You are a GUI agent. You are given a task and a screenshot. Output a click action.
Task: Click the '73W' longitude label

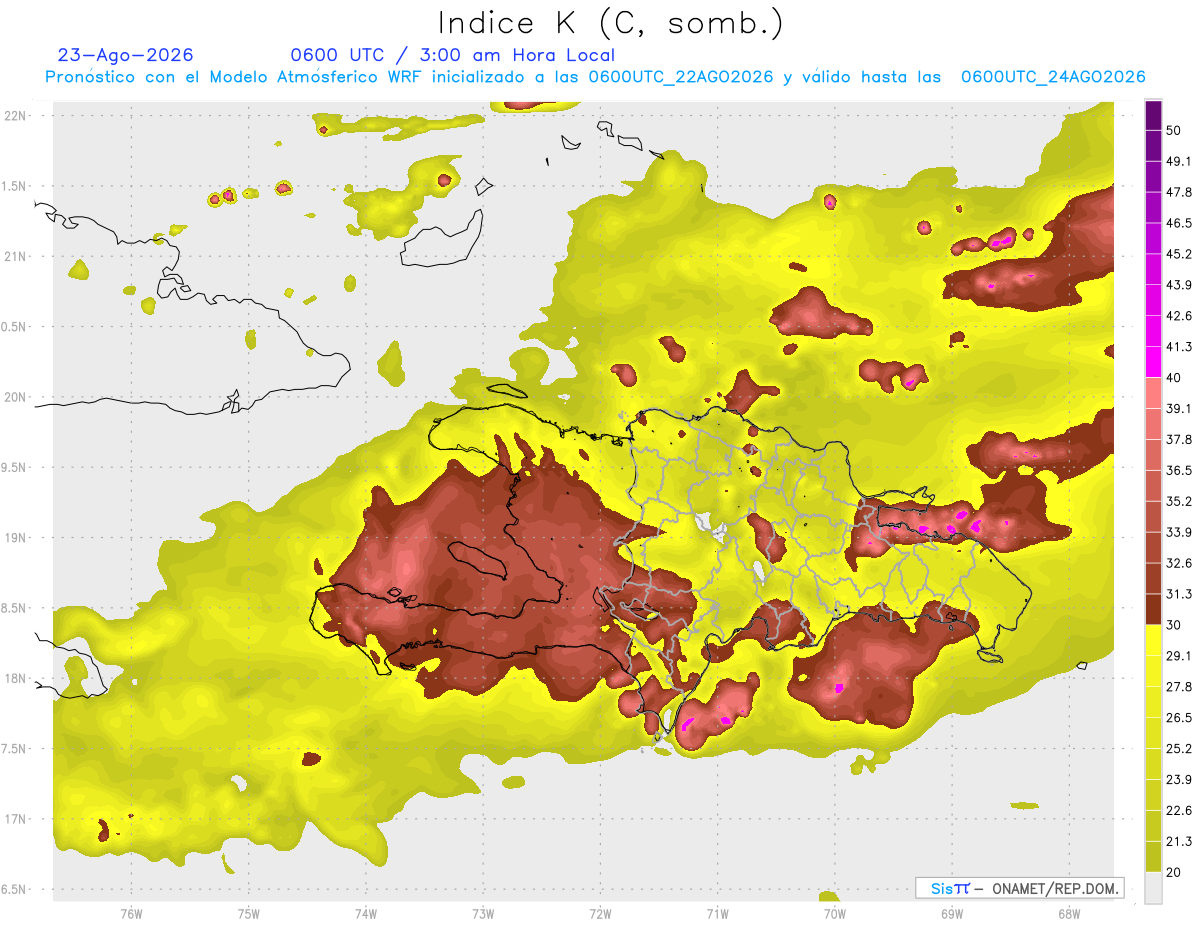pos(483,914)
